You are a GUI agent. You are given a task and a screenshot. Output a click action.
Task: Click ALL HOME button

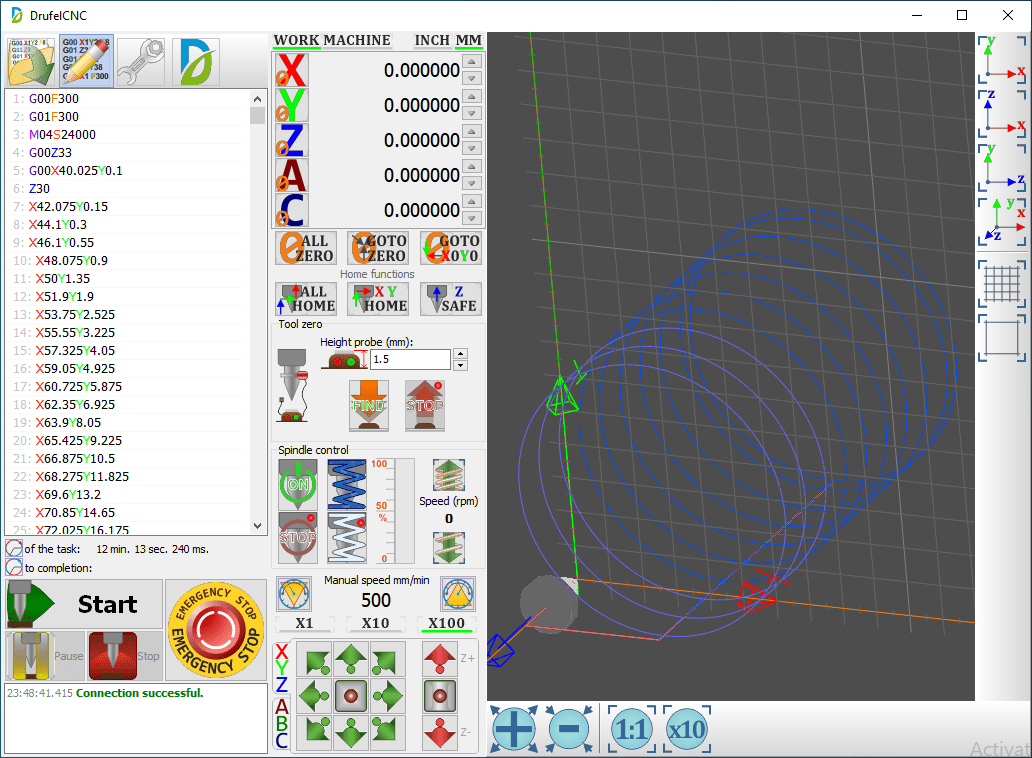click(306, 299)
